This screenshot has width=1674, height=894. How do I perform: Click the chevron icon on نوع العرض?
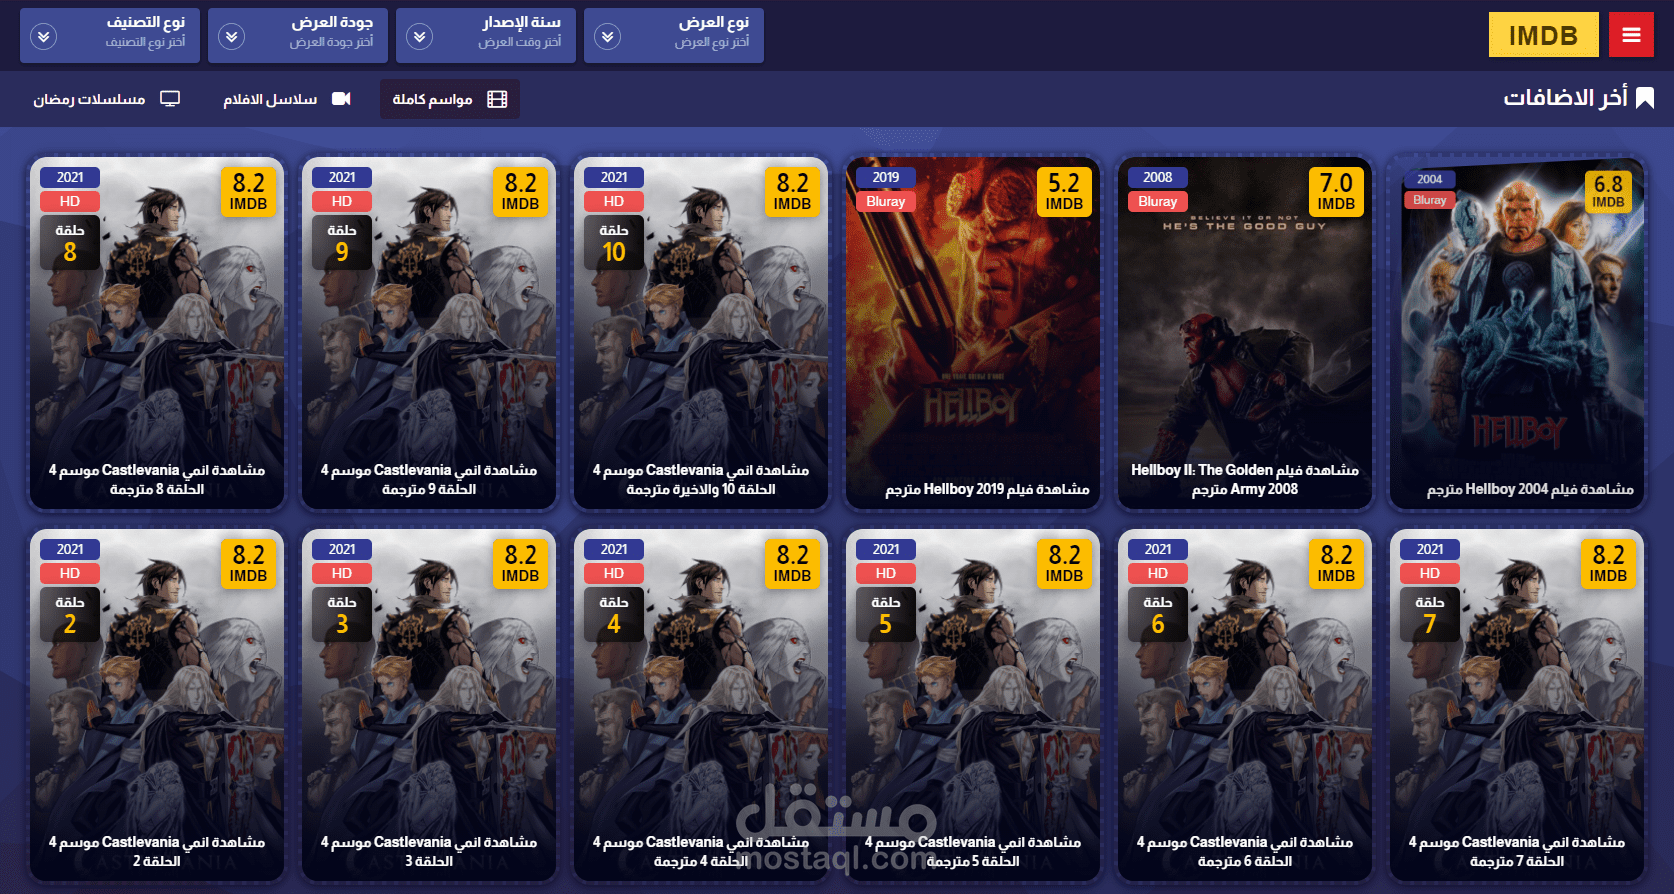coord(607,36)
